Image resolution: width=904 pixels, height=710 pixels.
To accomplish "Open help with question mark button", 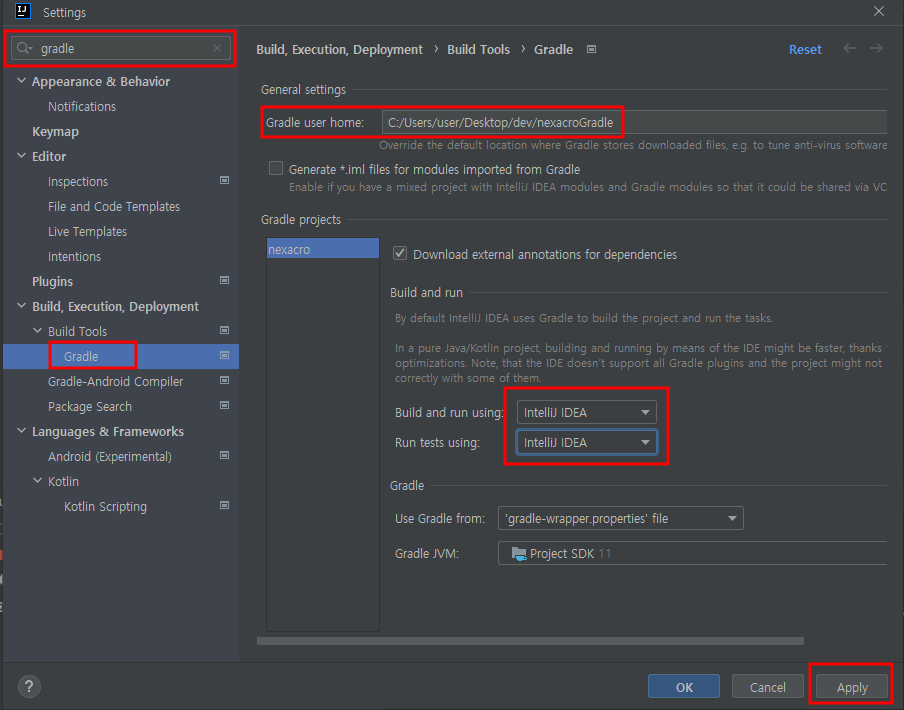I will pos(29,686).
